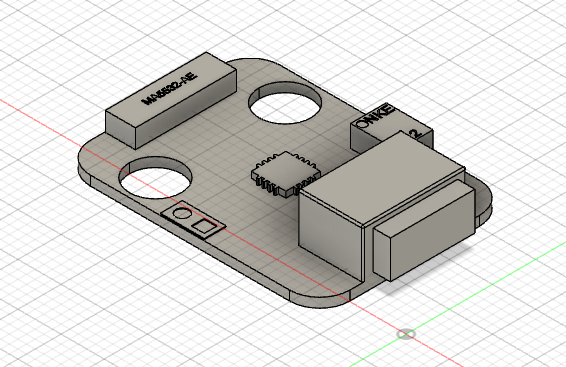Click the small square in the footprint outline
Screen dimensions: 566x367
tap(204, 227)
